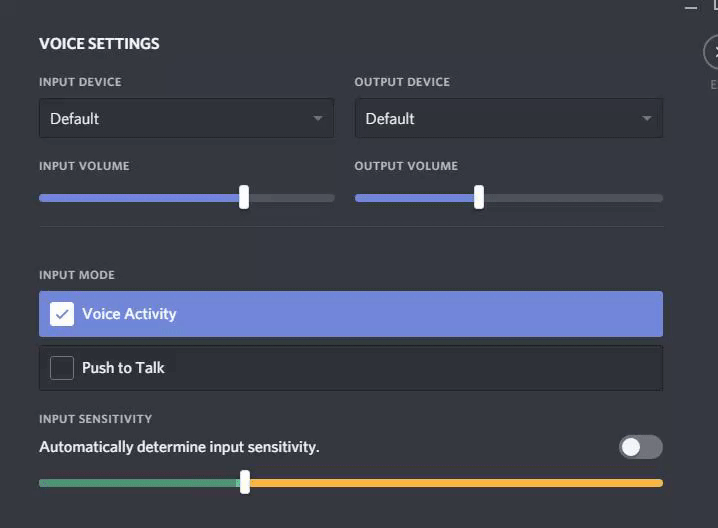This screenshot has width=718, height=528.
Task: Click the Input Volume slider handle
Action: point(244,197)
